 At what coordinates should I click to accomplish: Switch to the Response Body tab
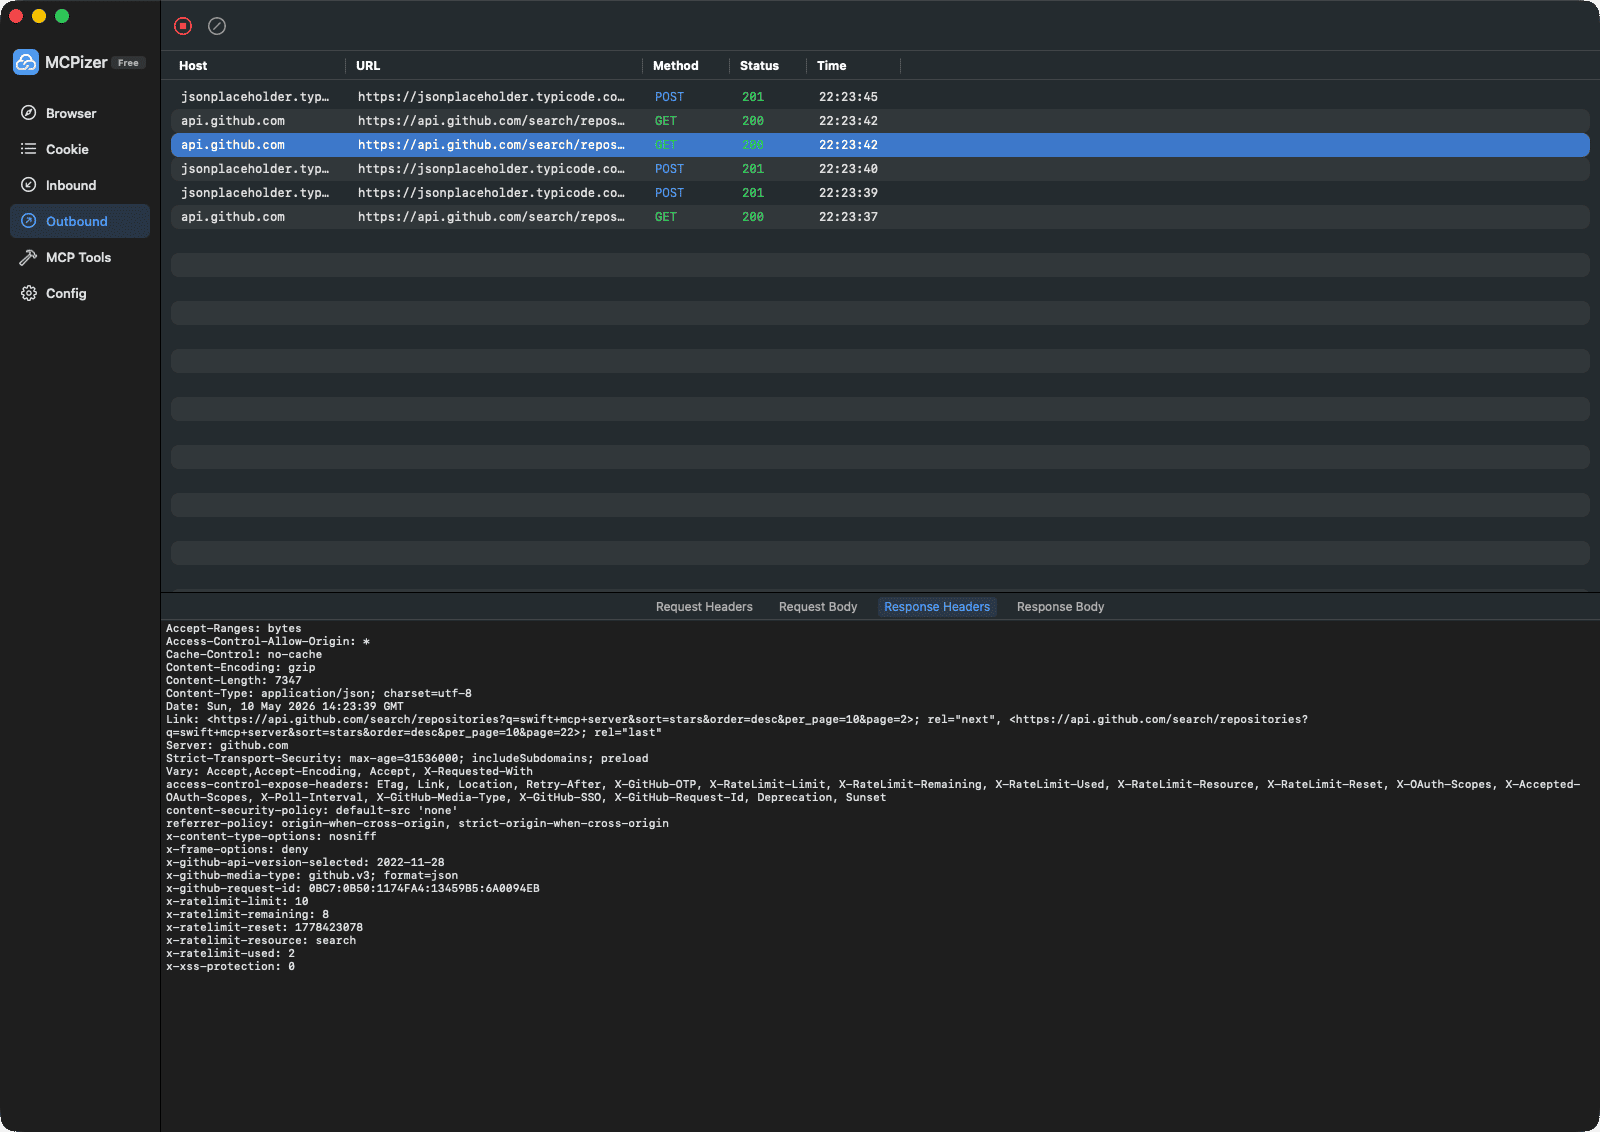(1060, 607)
